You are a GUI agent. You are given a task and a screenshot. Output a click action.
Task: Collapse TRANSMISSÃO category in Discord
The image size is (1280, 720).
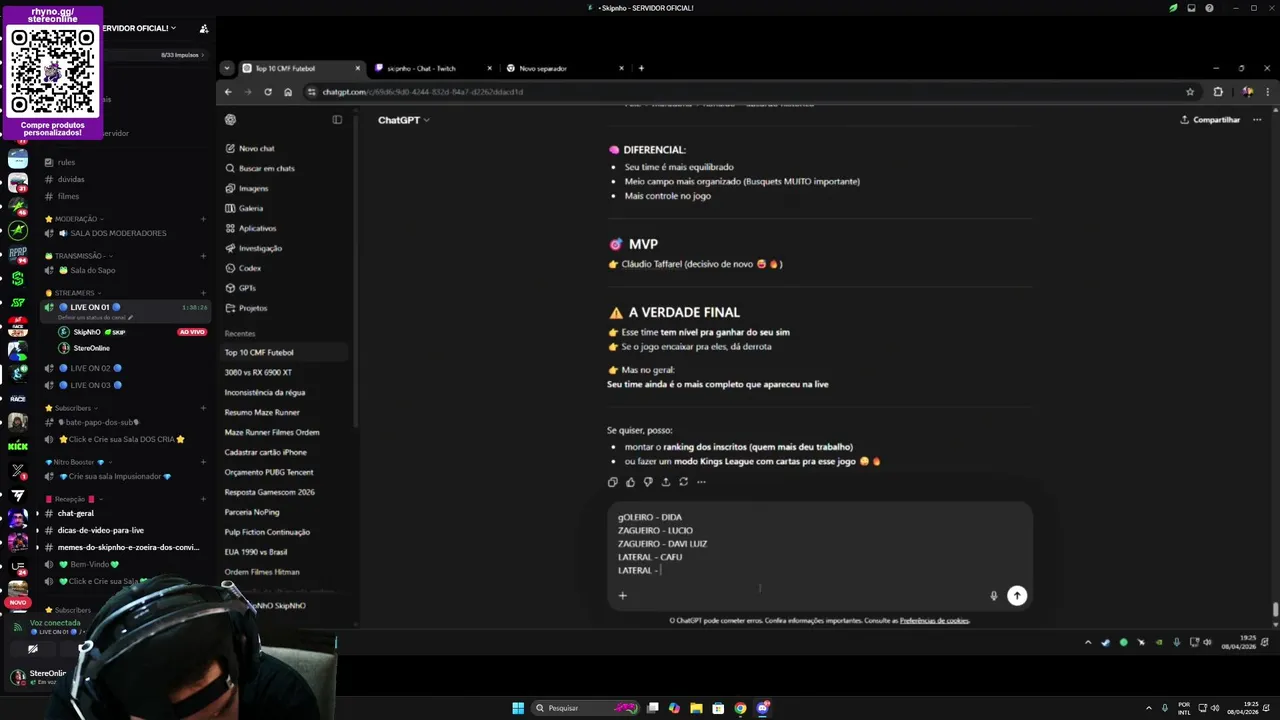[x=78, y=256]
